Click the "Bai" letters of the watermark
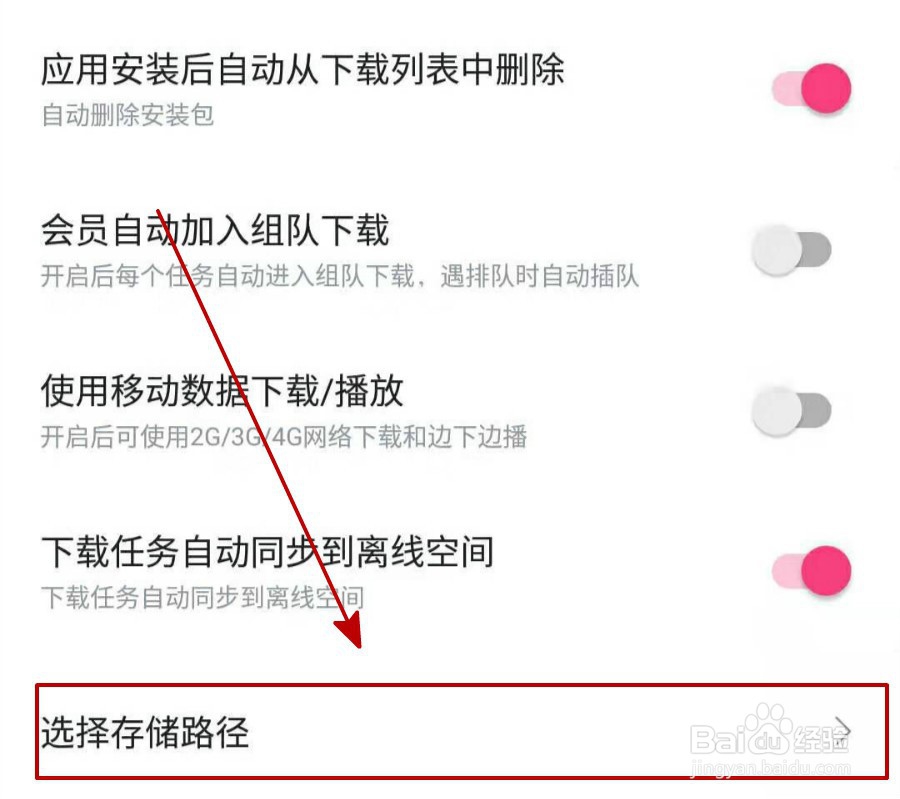 [716, 739]
